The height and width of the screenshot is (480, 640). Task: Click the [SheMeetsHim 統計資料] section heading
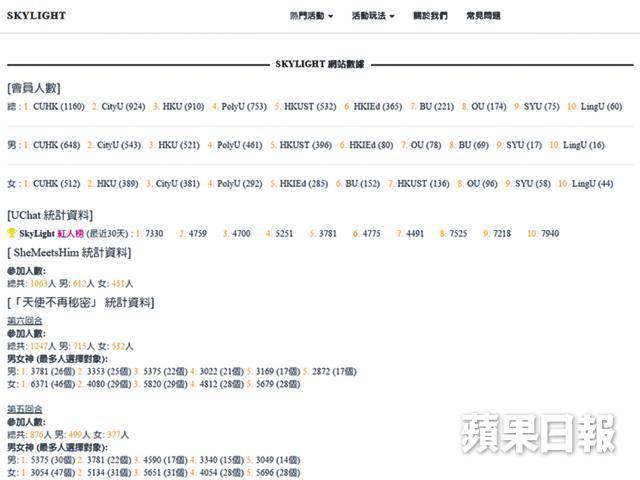tap(68, 253)
